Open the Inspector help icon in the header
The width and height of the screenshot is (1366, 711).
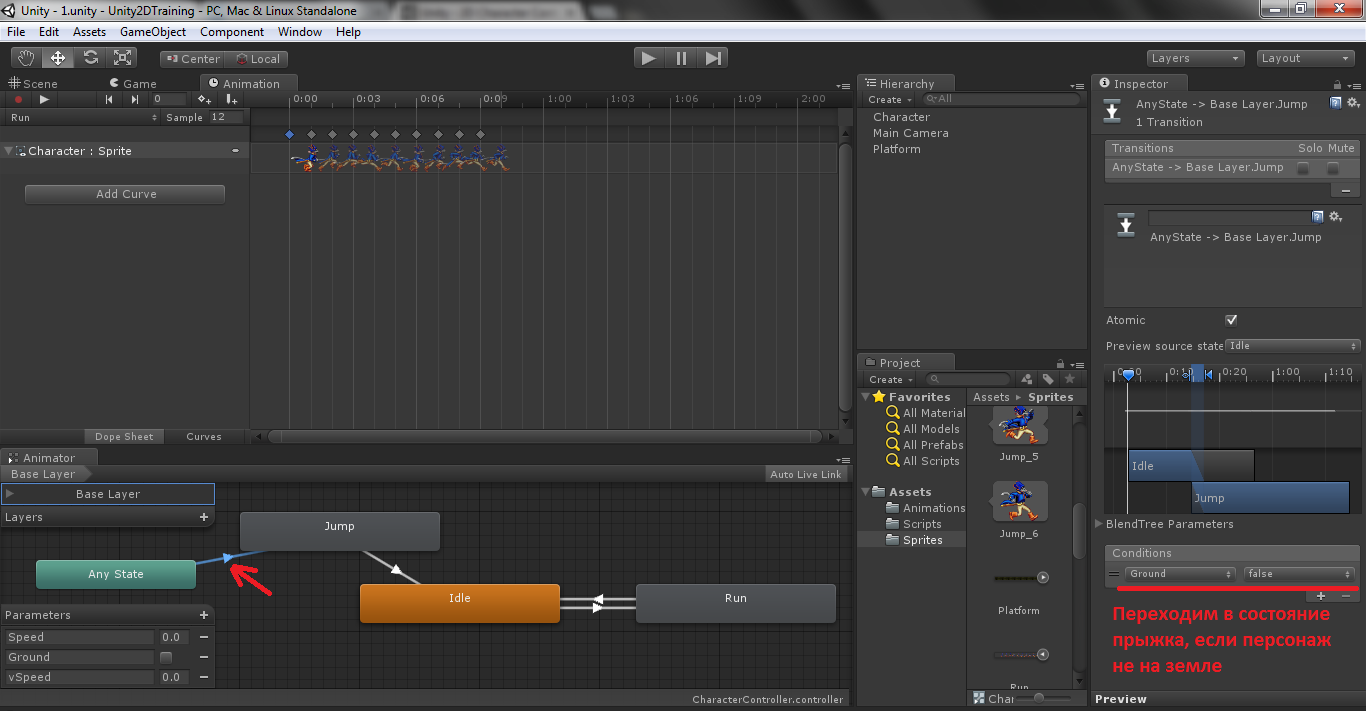tap(1336, 103)
